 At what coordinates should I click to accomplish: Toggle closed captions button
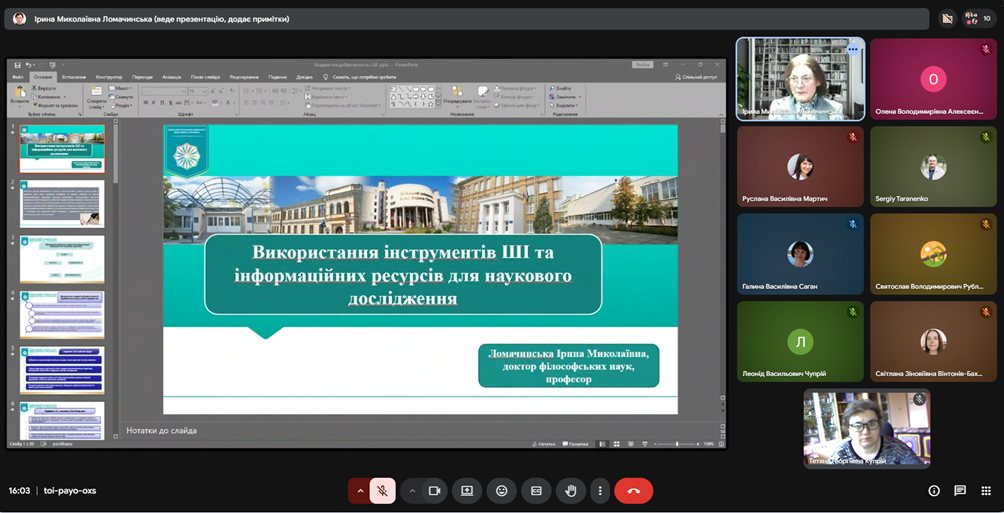[536, 491]
